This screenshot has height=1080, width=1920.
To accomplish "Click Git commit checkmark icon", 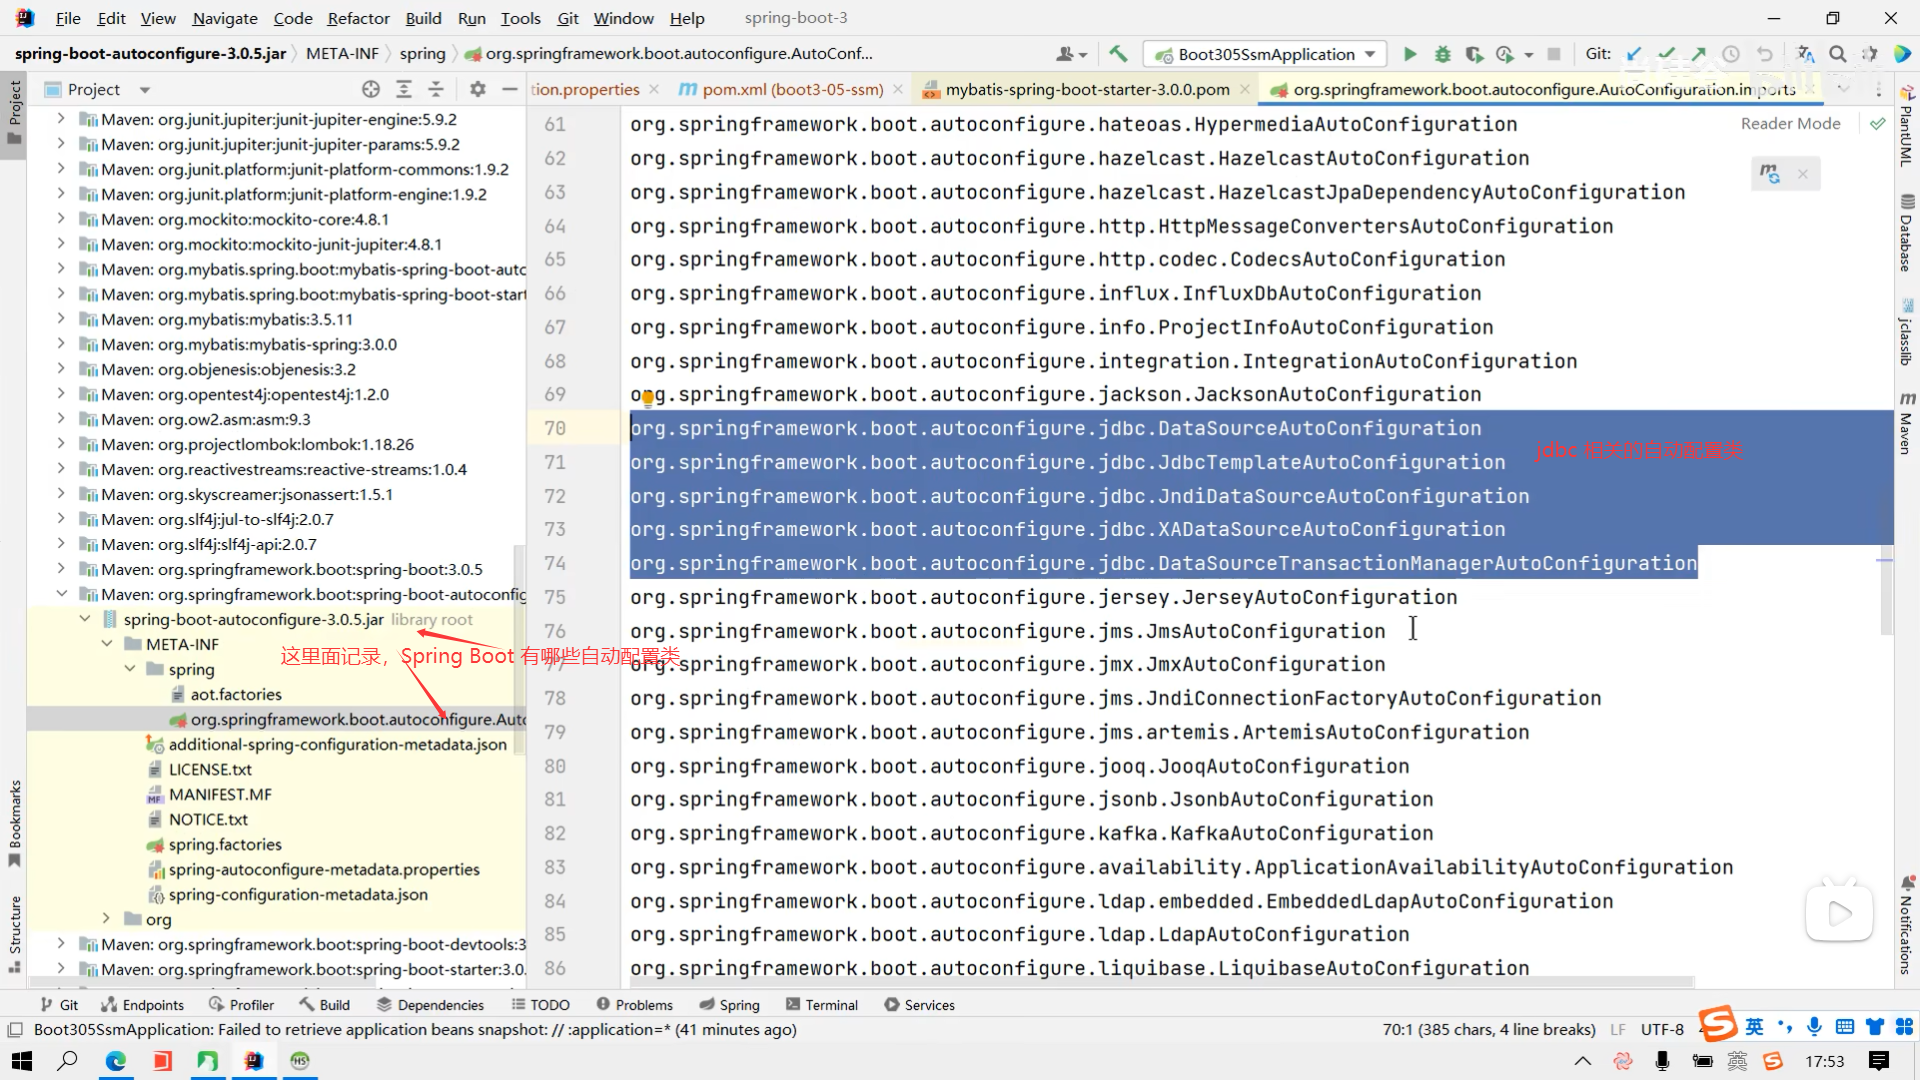I will pos(1666,54).
